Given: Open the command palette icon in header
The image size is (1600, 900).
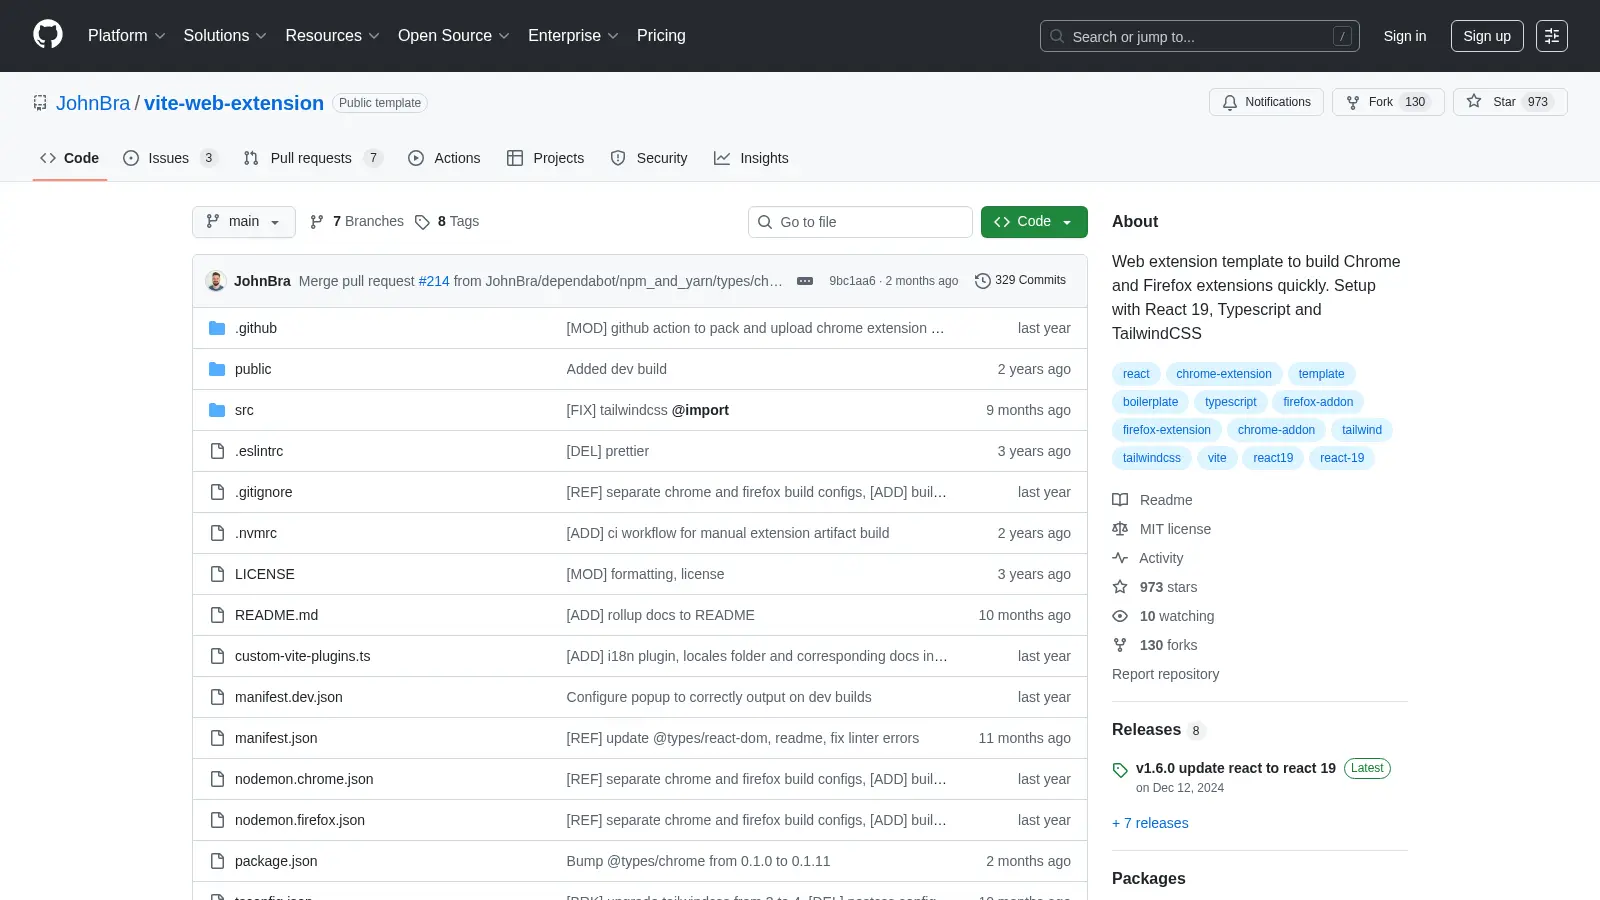Looking at the screenshot, I should (1552, 36).
